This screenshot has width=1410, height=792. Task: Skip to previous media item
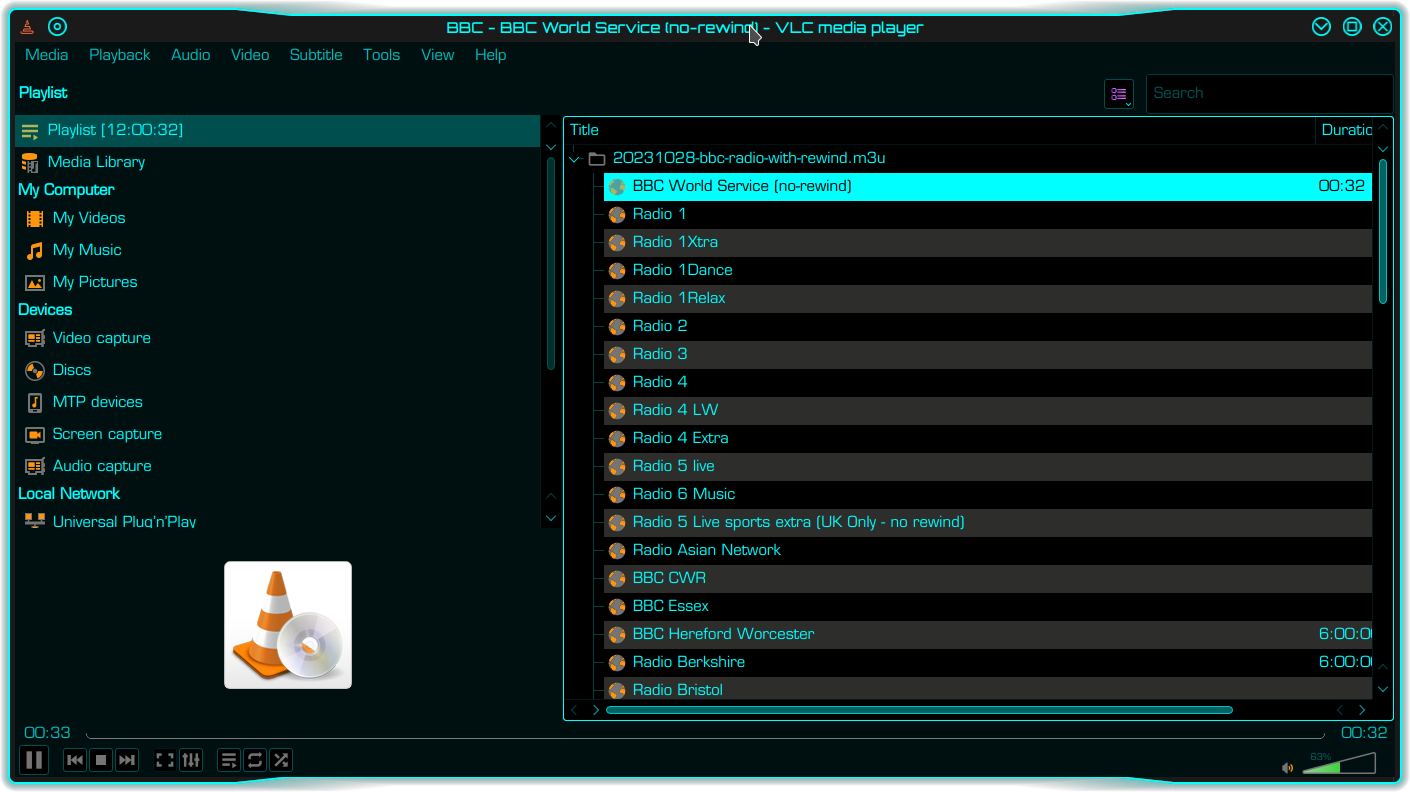click(75, 761)
